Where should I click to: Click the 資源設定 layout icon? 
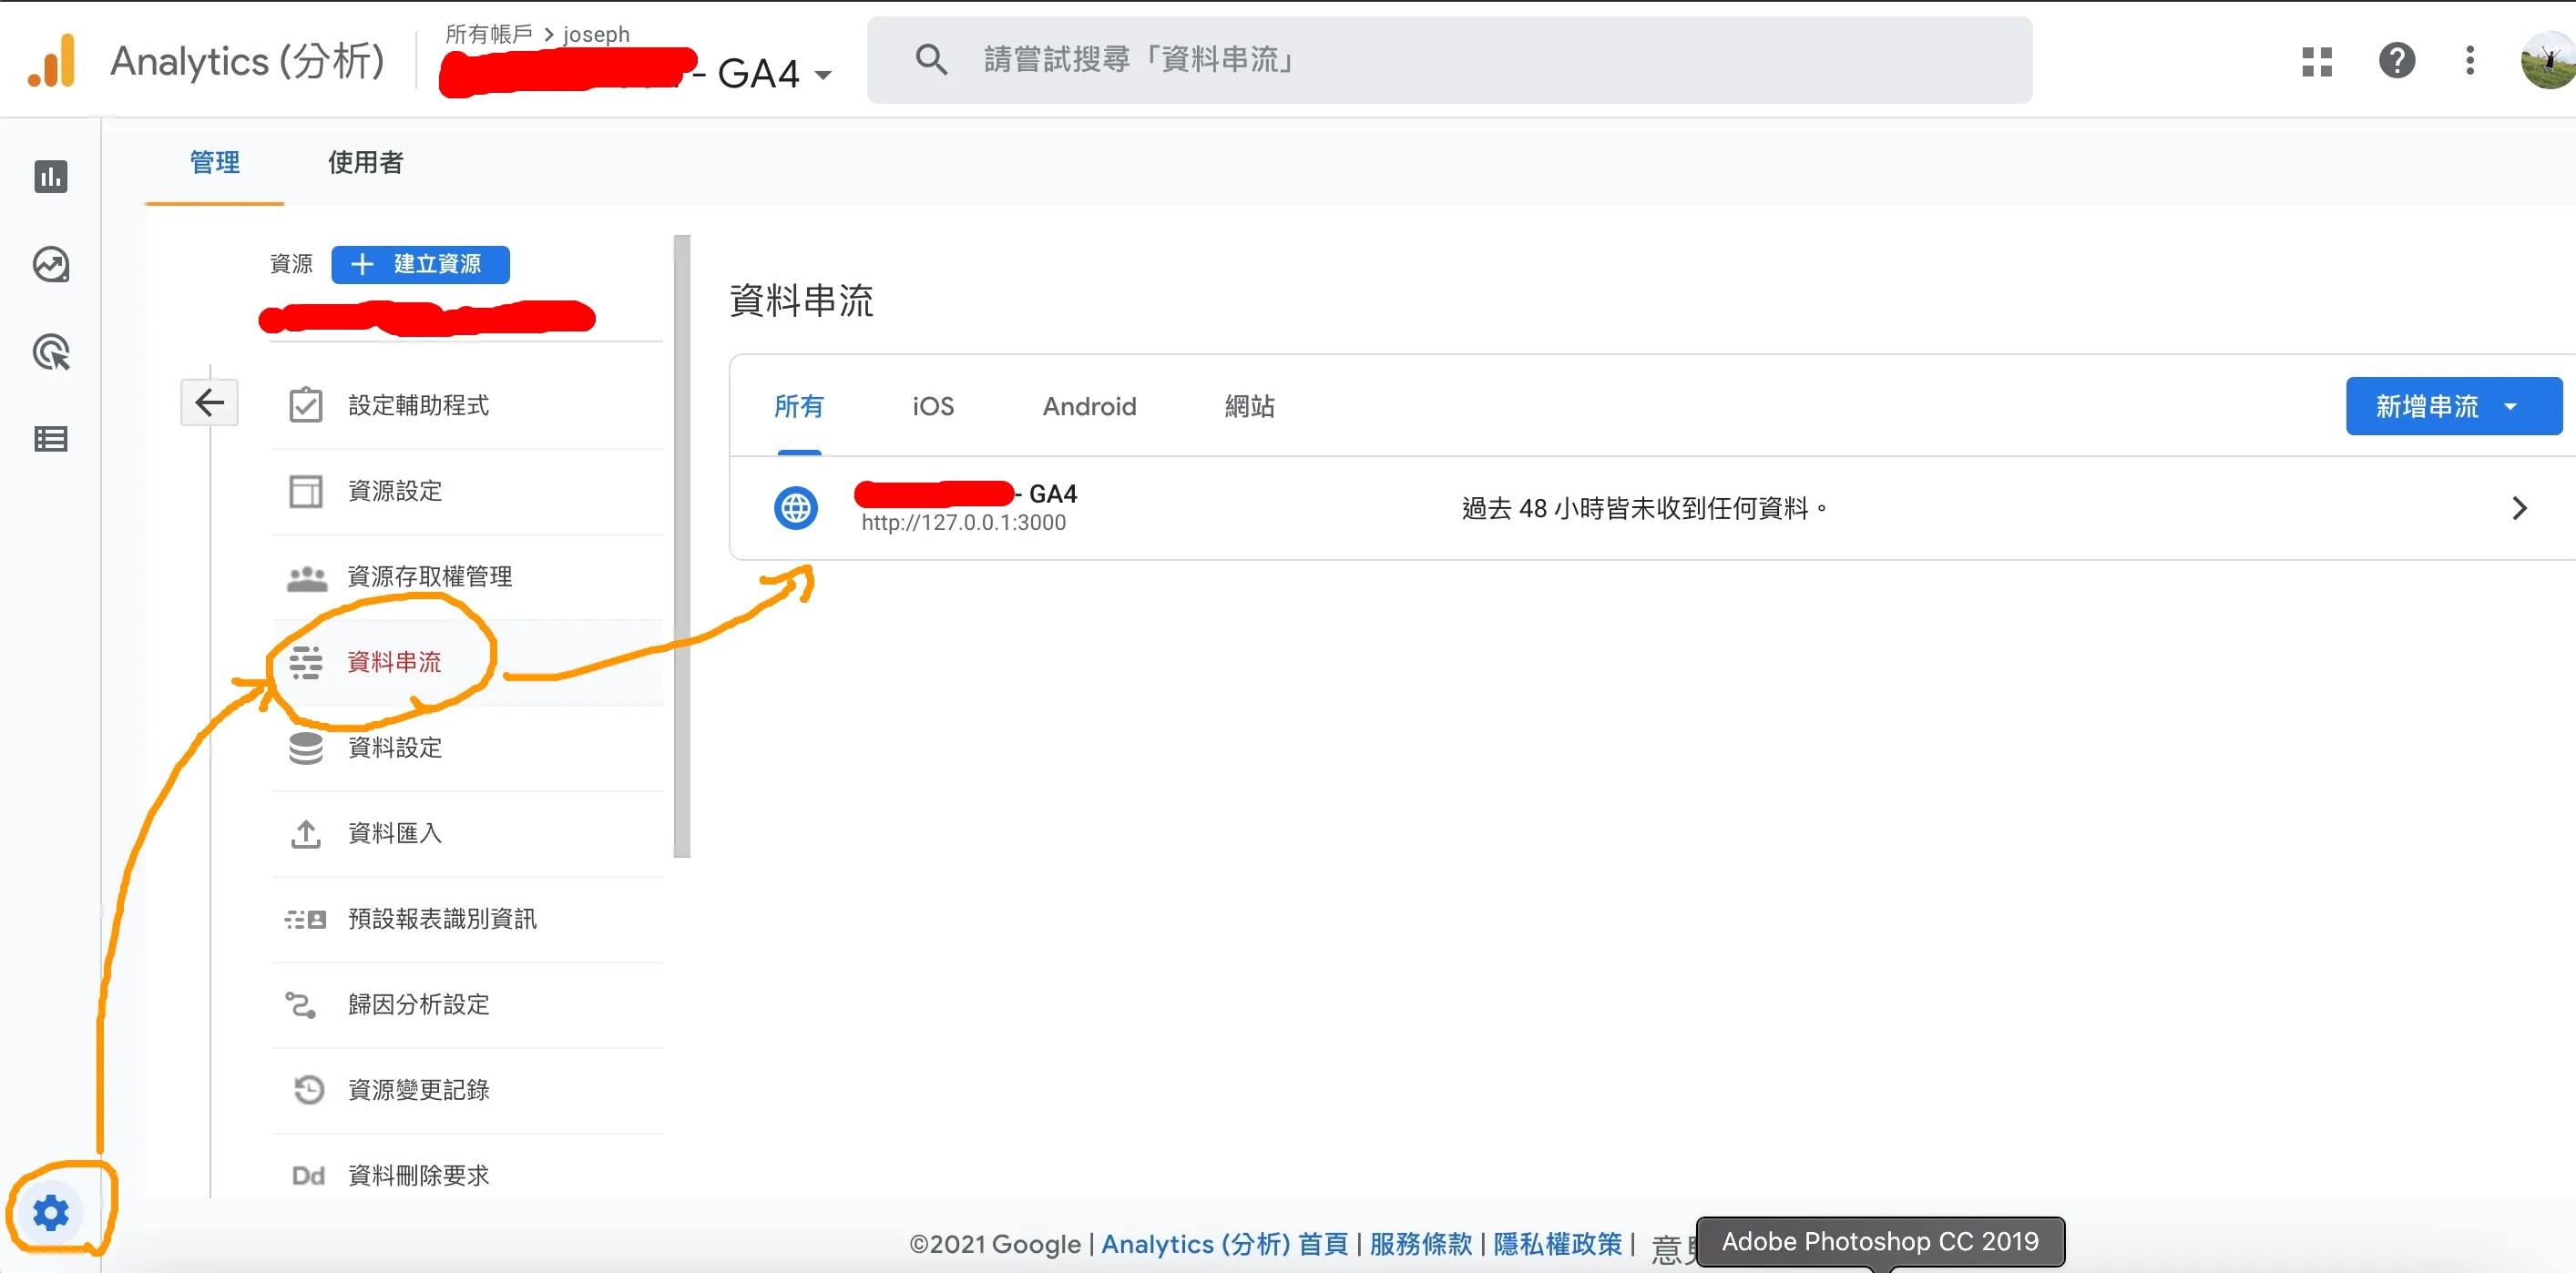tap(305, 491)
